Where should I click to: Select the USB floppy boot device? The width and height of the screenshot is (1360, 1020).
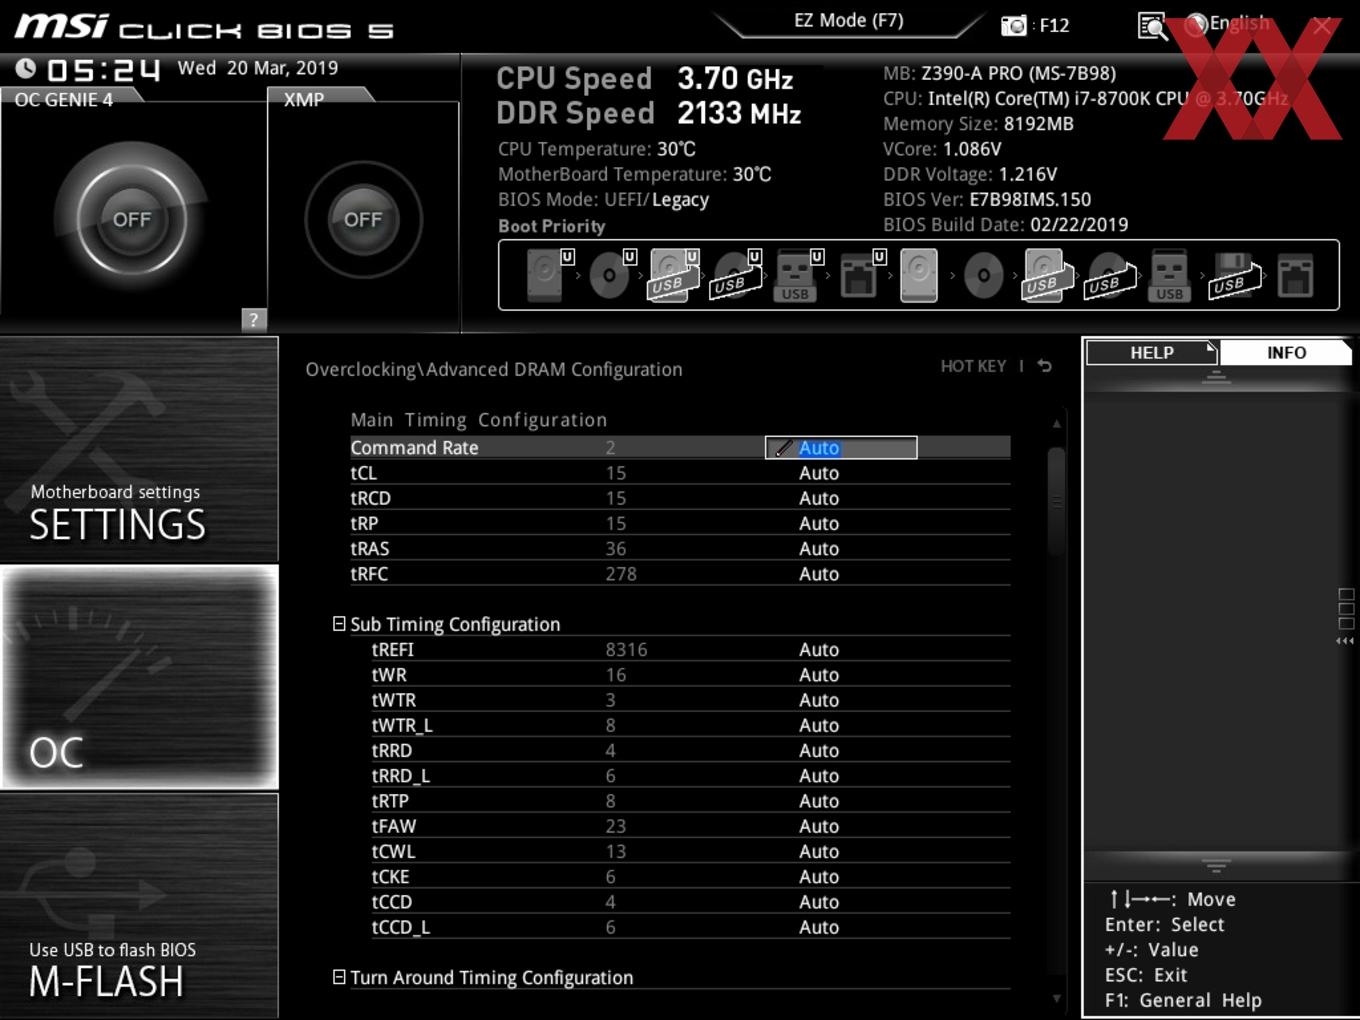click(x=1234, y=275)
